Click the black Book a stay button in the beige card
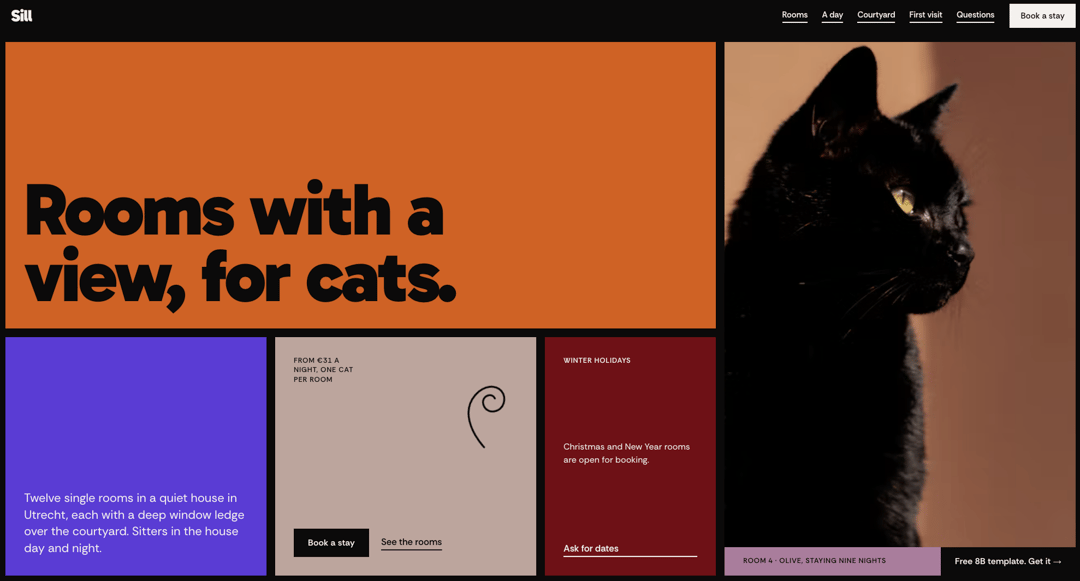The width and height of the screenshot is (1080, 581). click(331, 542)
